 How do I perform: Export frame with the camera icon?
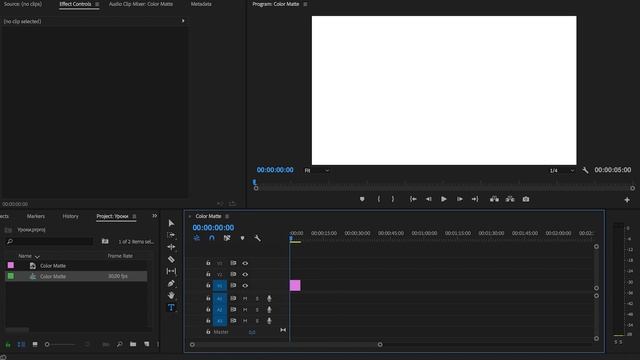tap(526, 199)
